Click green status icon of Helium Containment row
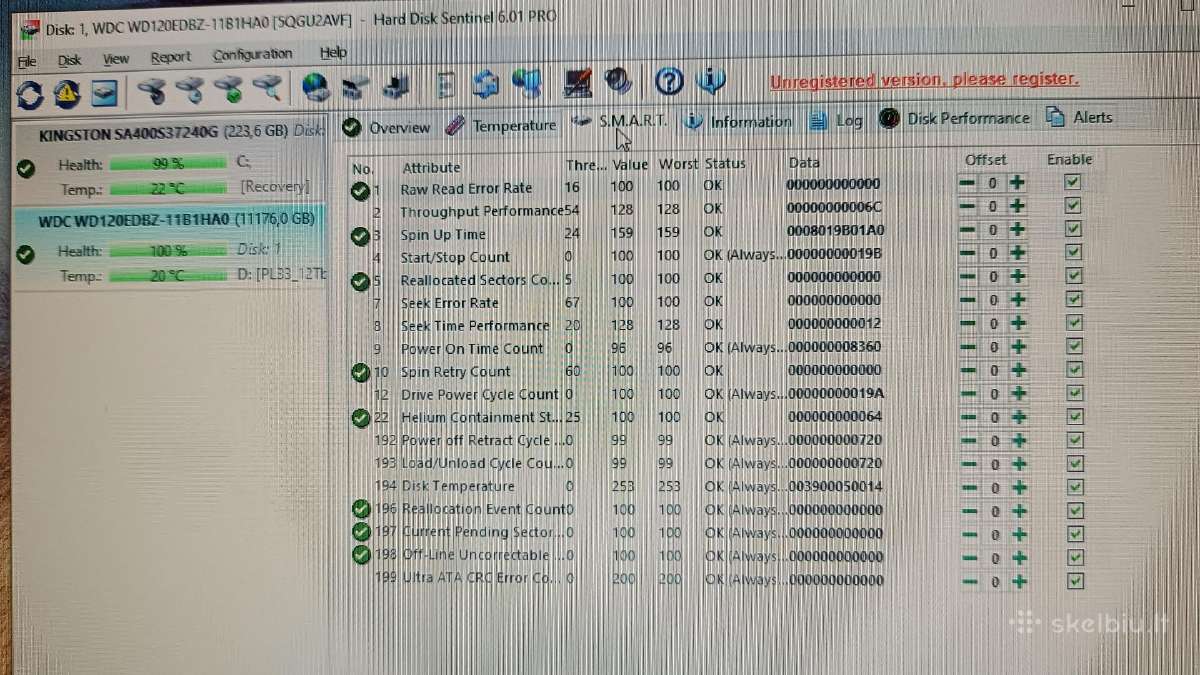 (x=360, y=418)
